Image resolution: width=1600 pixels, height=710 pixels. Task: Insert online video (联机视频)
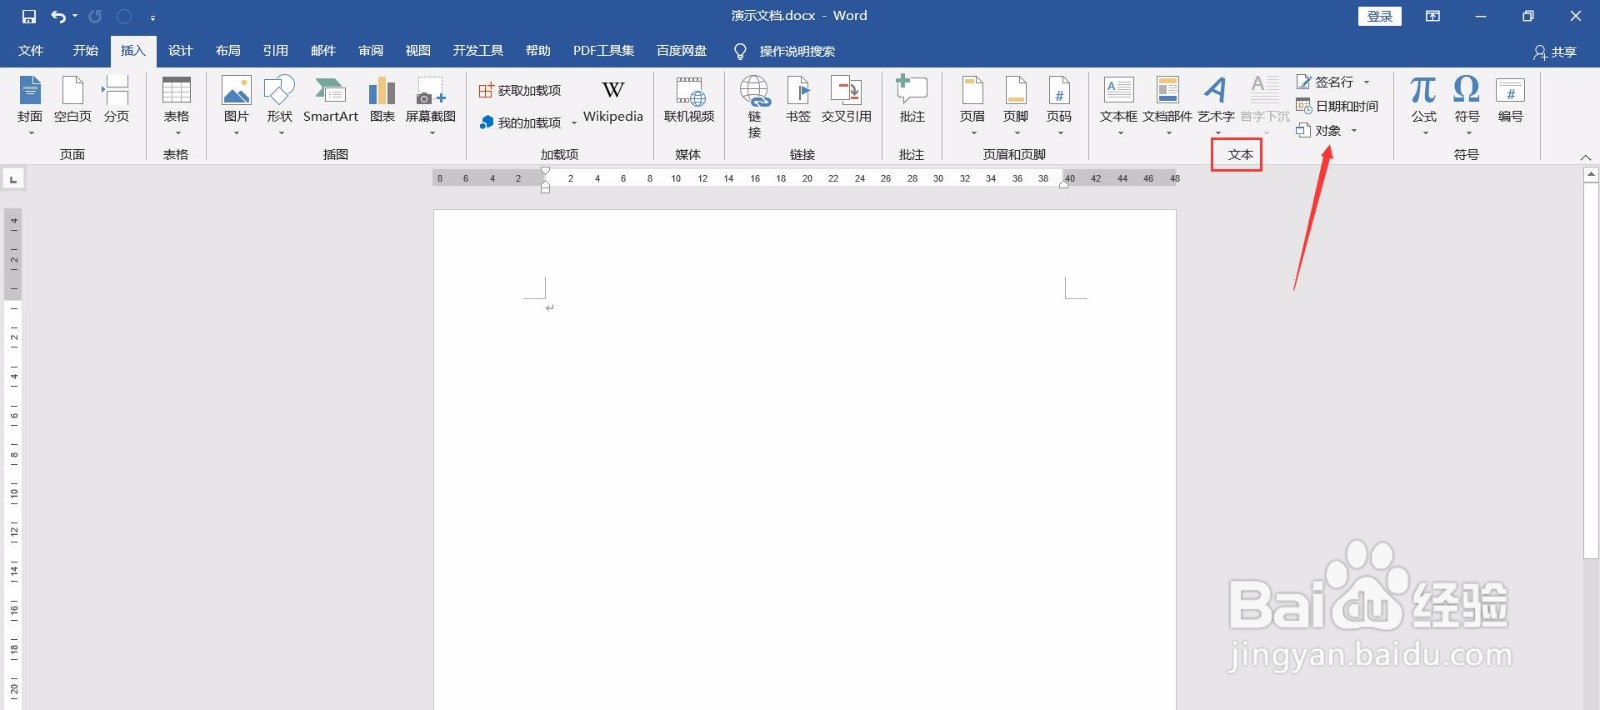pos(689,100)
